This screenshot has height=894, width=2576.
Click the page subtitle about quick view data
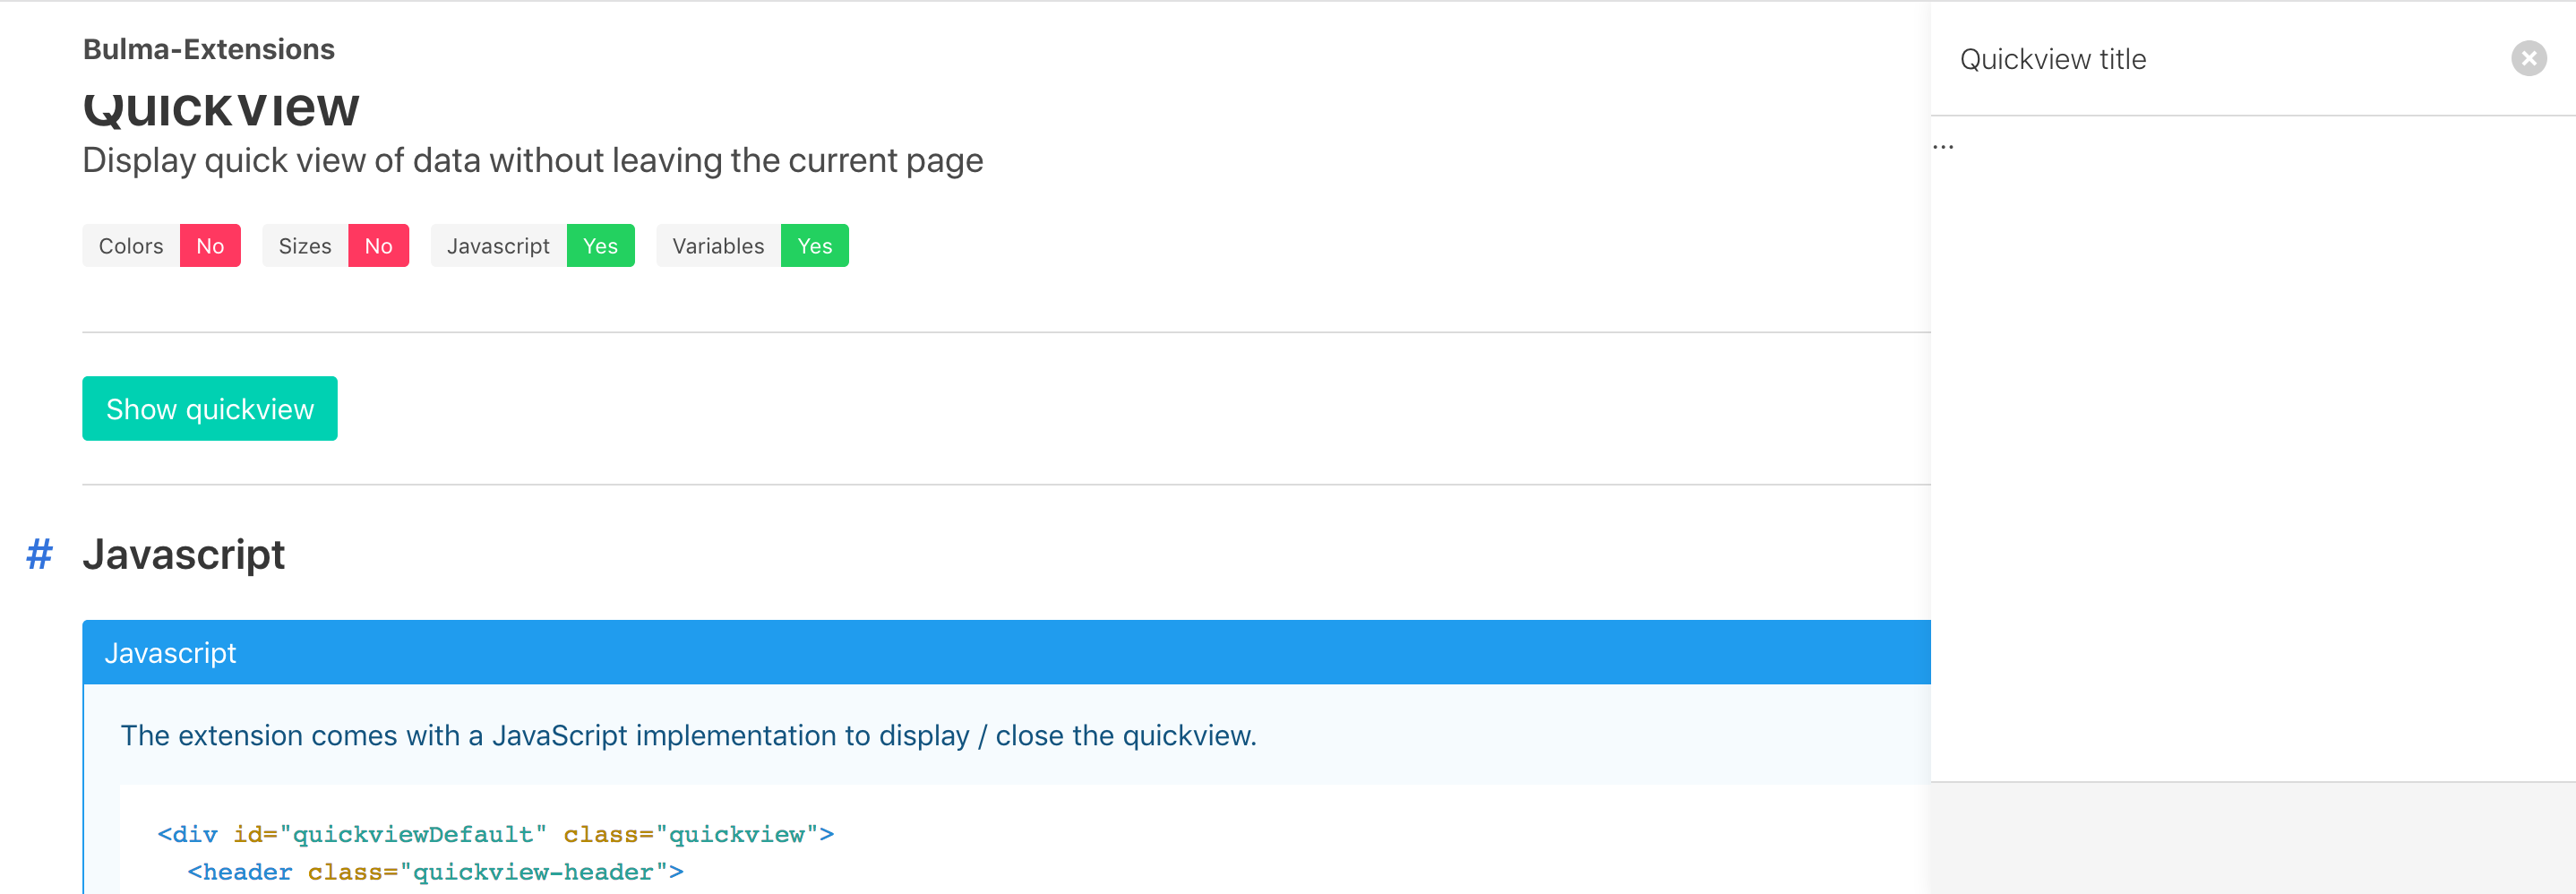[532, 161]
